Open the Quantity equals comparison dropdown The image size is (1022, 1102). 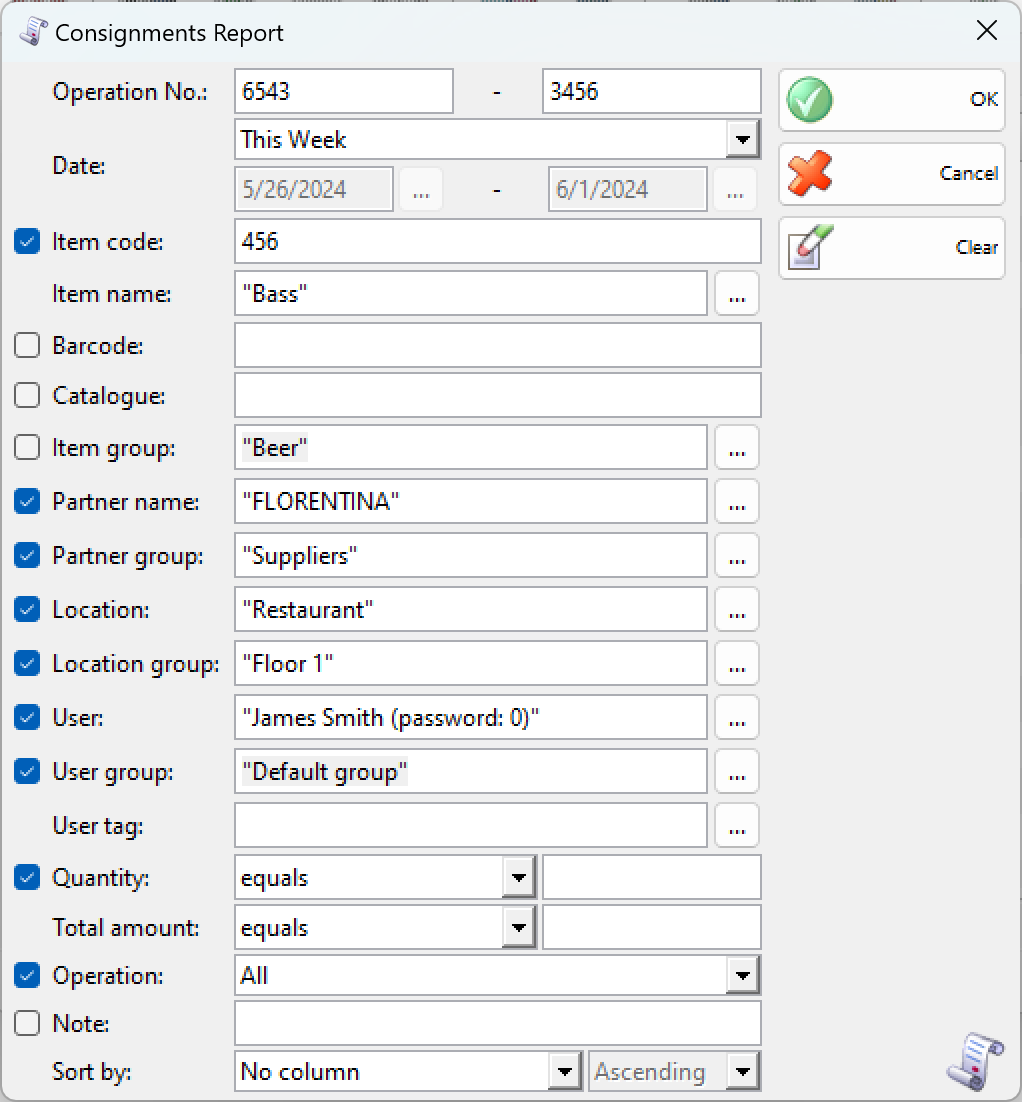pos(519,877)
